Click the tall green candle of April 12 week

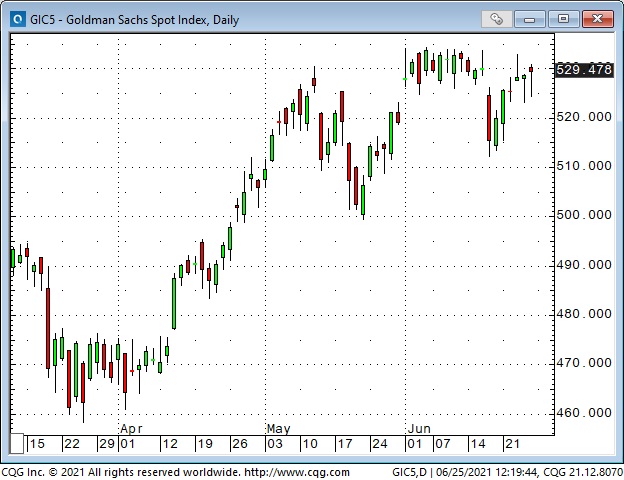pos(174,303)
